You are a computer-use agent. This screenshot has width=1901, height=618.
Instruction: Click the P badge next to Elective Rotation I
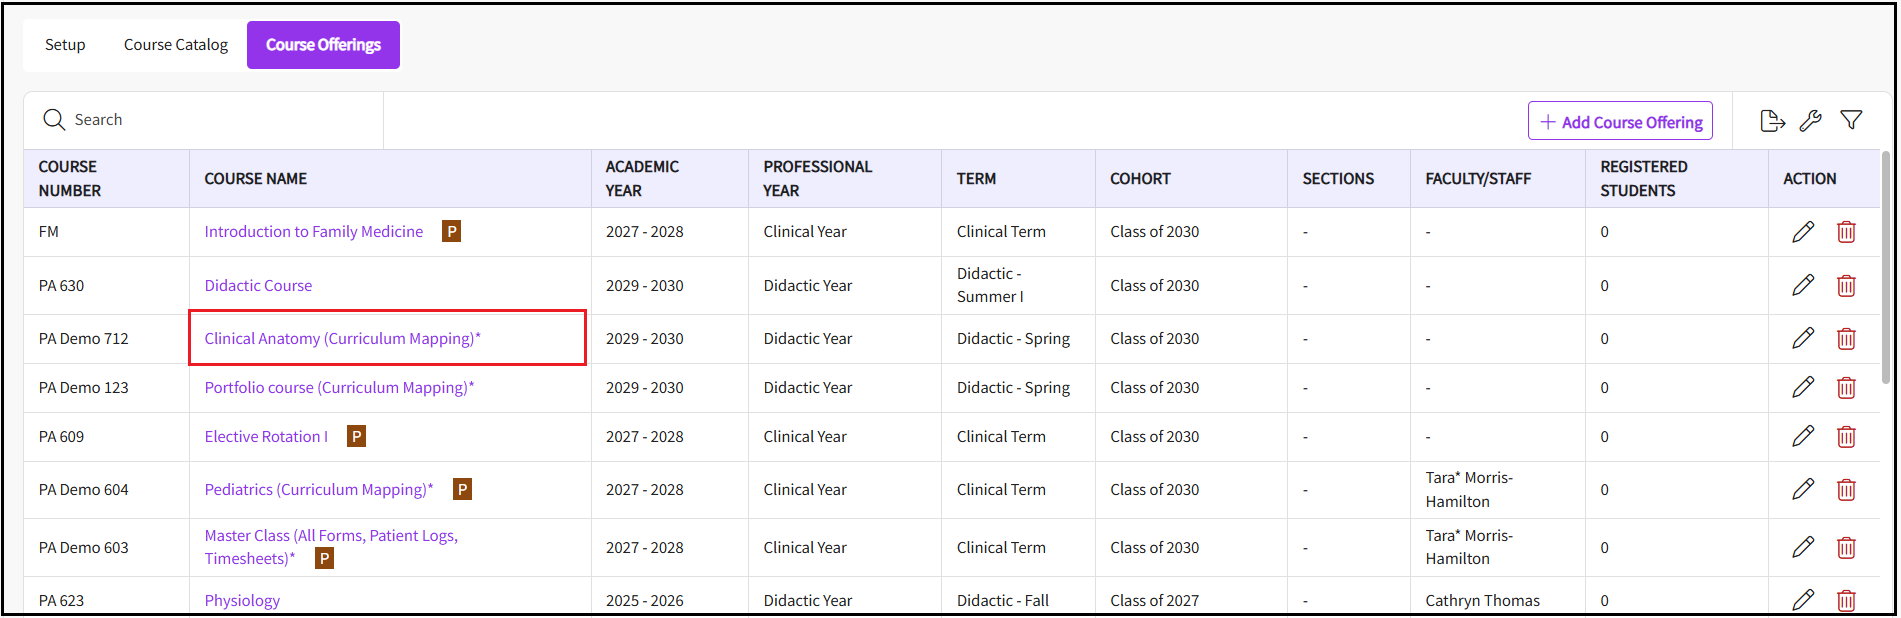tap(356, 437)
